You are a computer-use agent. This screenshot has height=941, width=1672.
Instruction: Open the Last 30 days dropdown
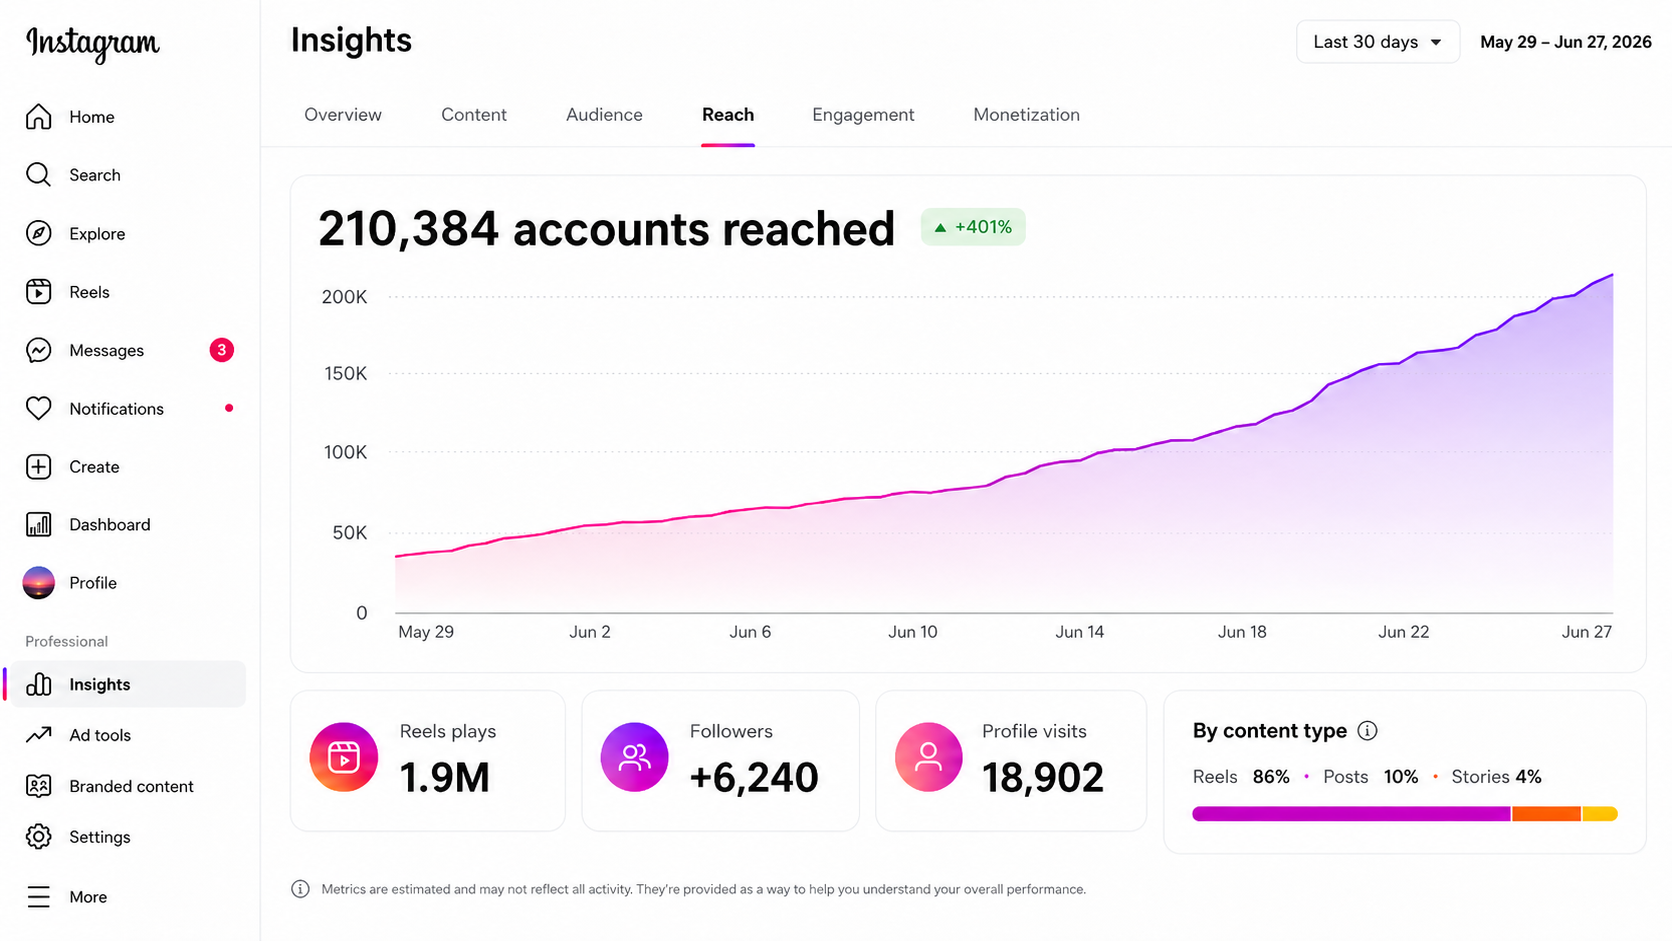(1378, 42)
